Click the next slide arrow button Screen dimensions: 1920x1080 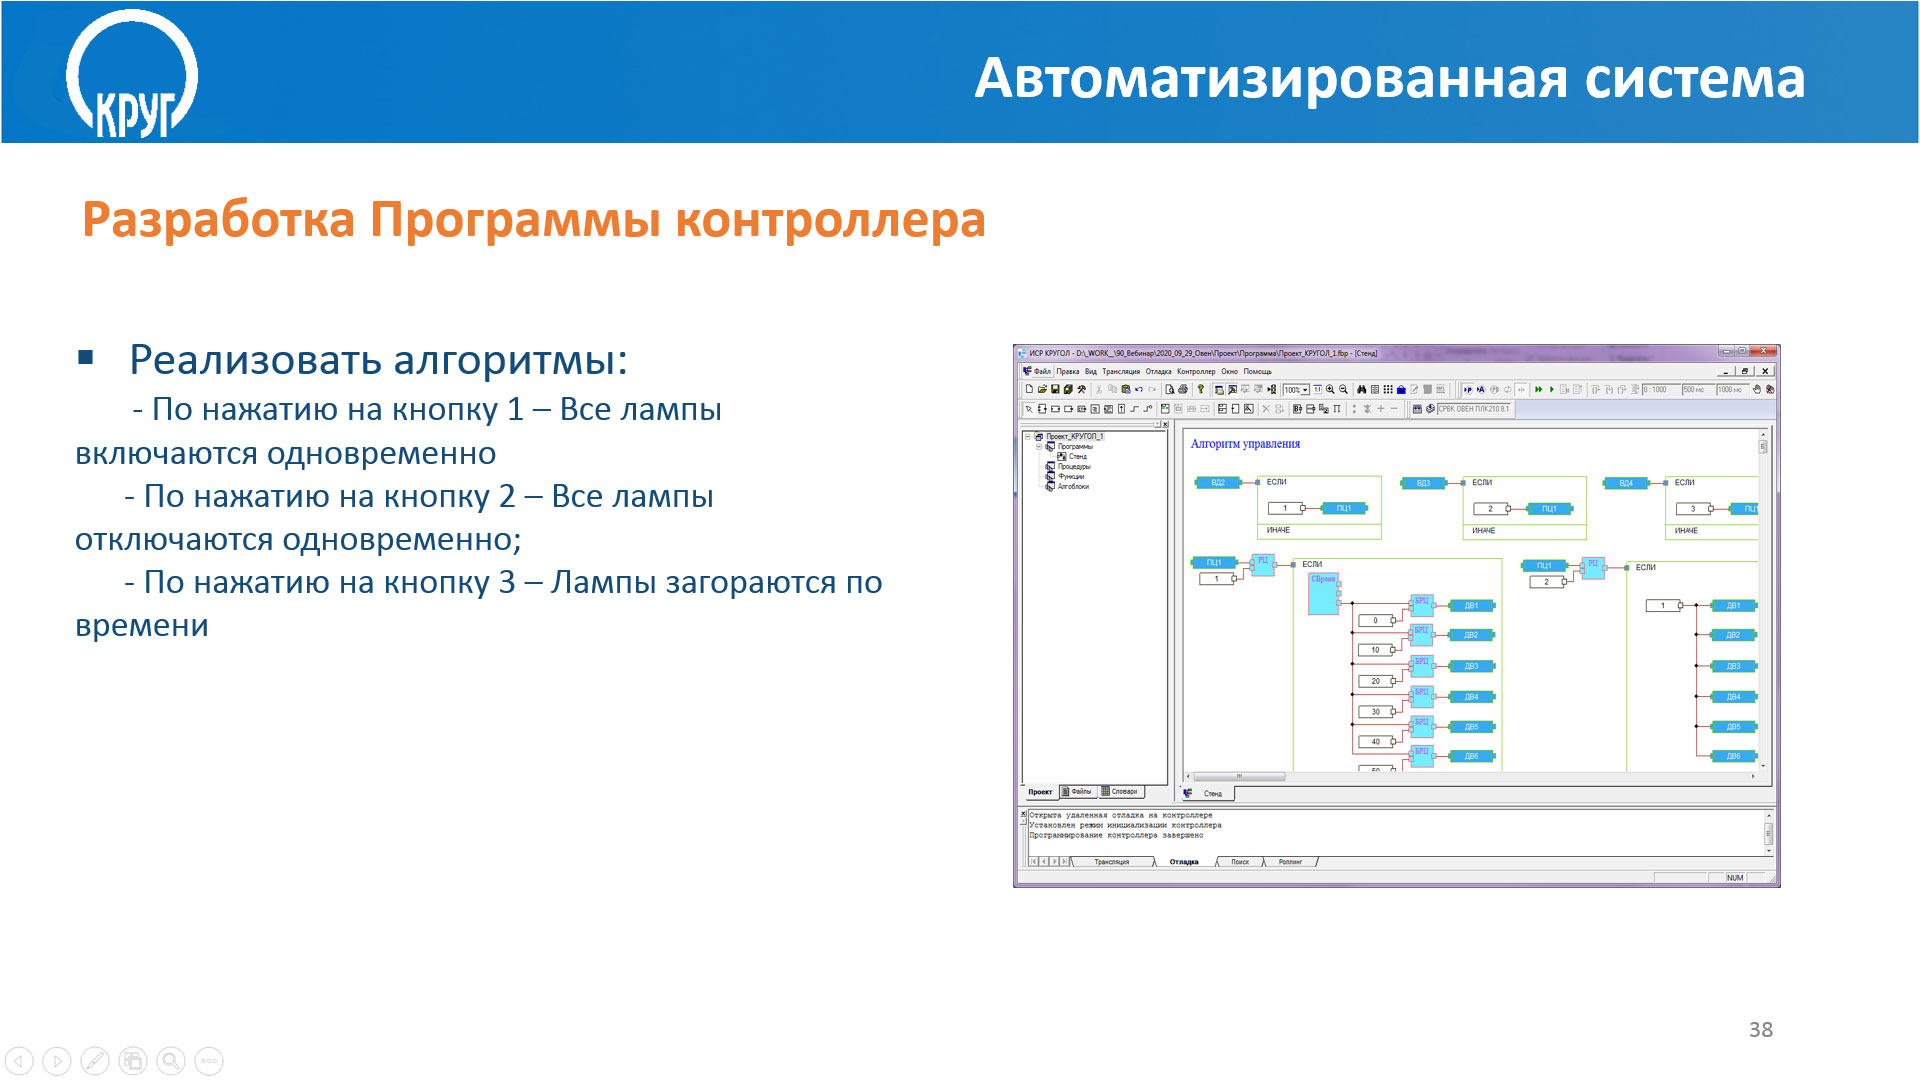click(x=57, y=1061)
